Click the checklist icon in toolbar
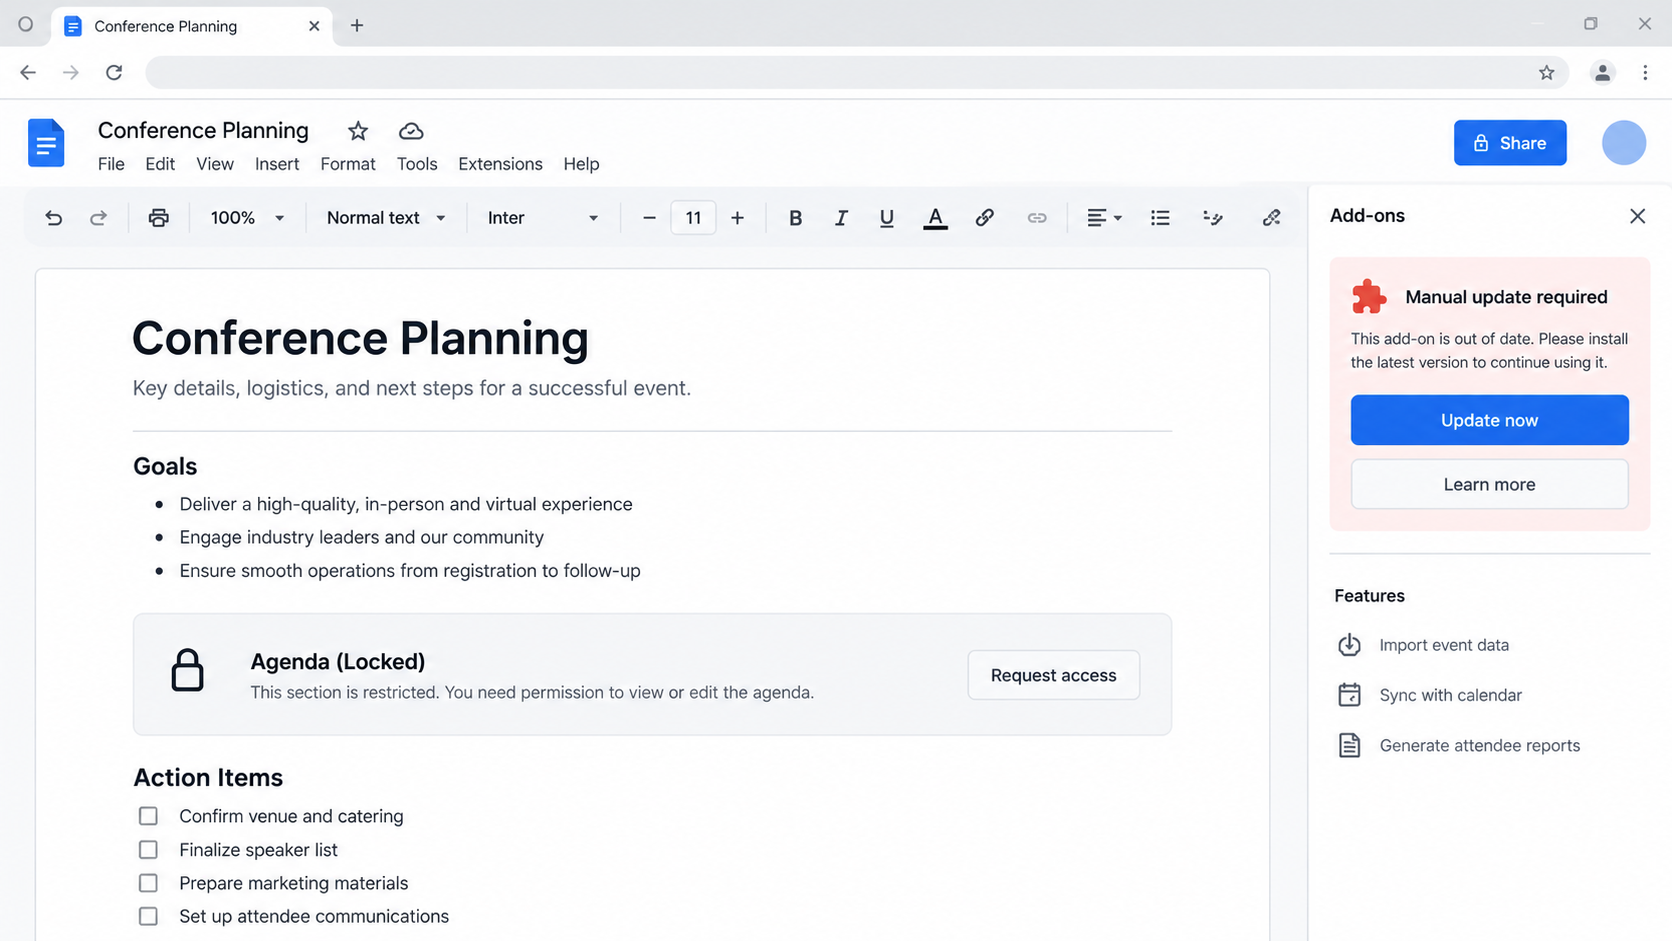1672x941 pixels. (1212, 217)
